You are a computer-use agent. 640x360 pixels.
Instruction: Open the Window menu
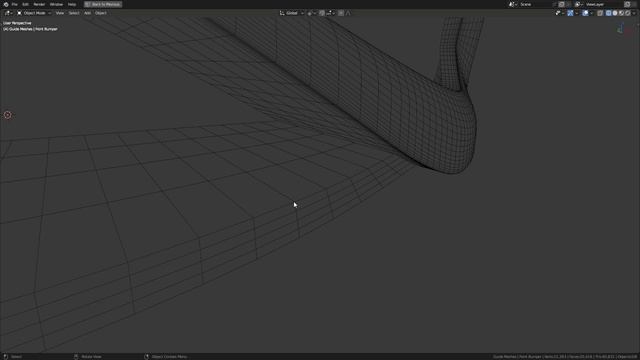56,4
